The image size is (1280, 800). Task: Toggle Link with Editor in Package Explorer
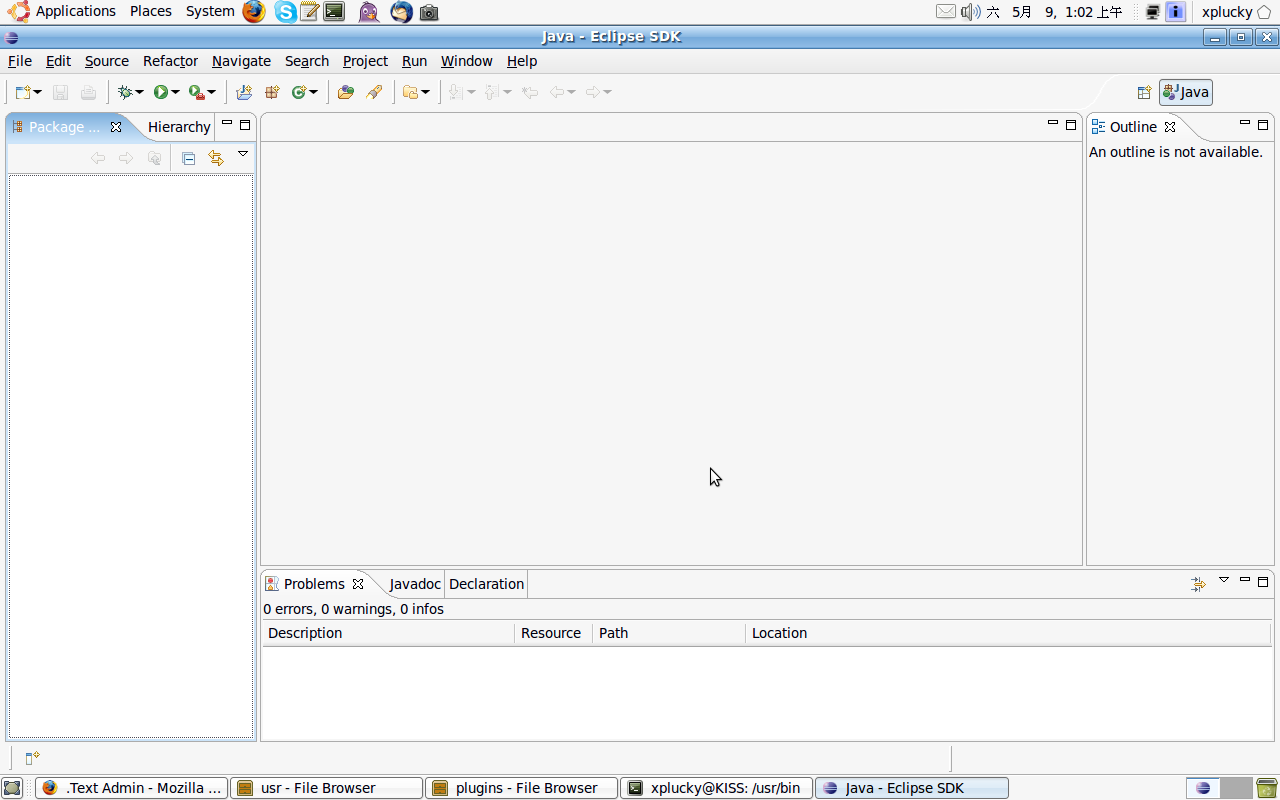(215, 158)
